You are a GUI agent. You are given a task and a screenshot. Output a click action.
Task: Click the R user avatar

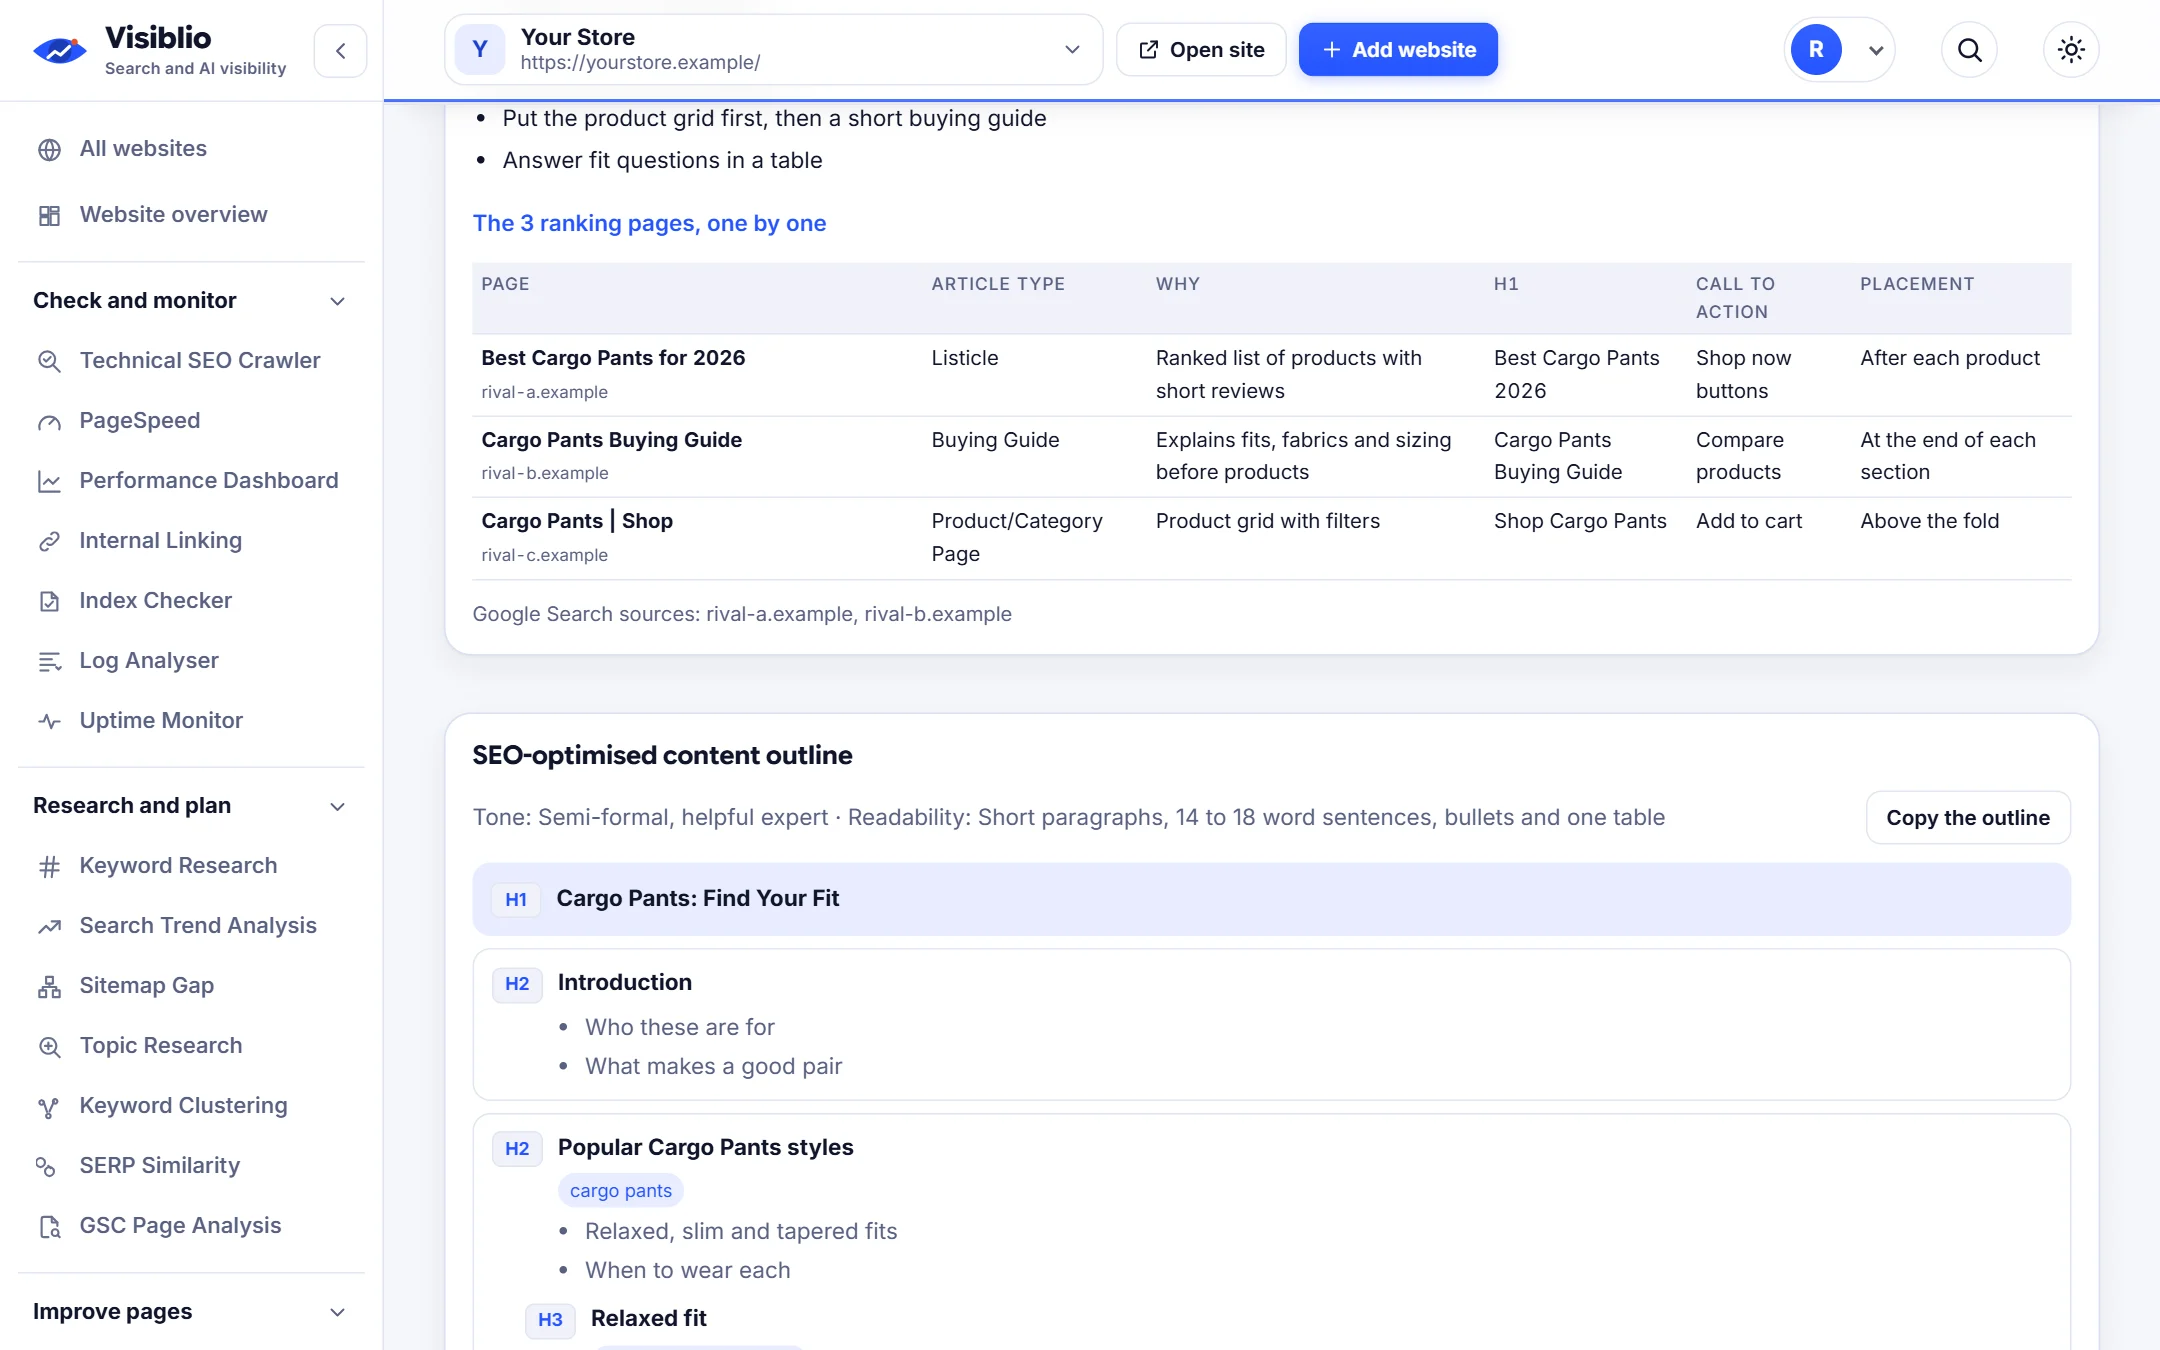click(x=1816, y=50)
